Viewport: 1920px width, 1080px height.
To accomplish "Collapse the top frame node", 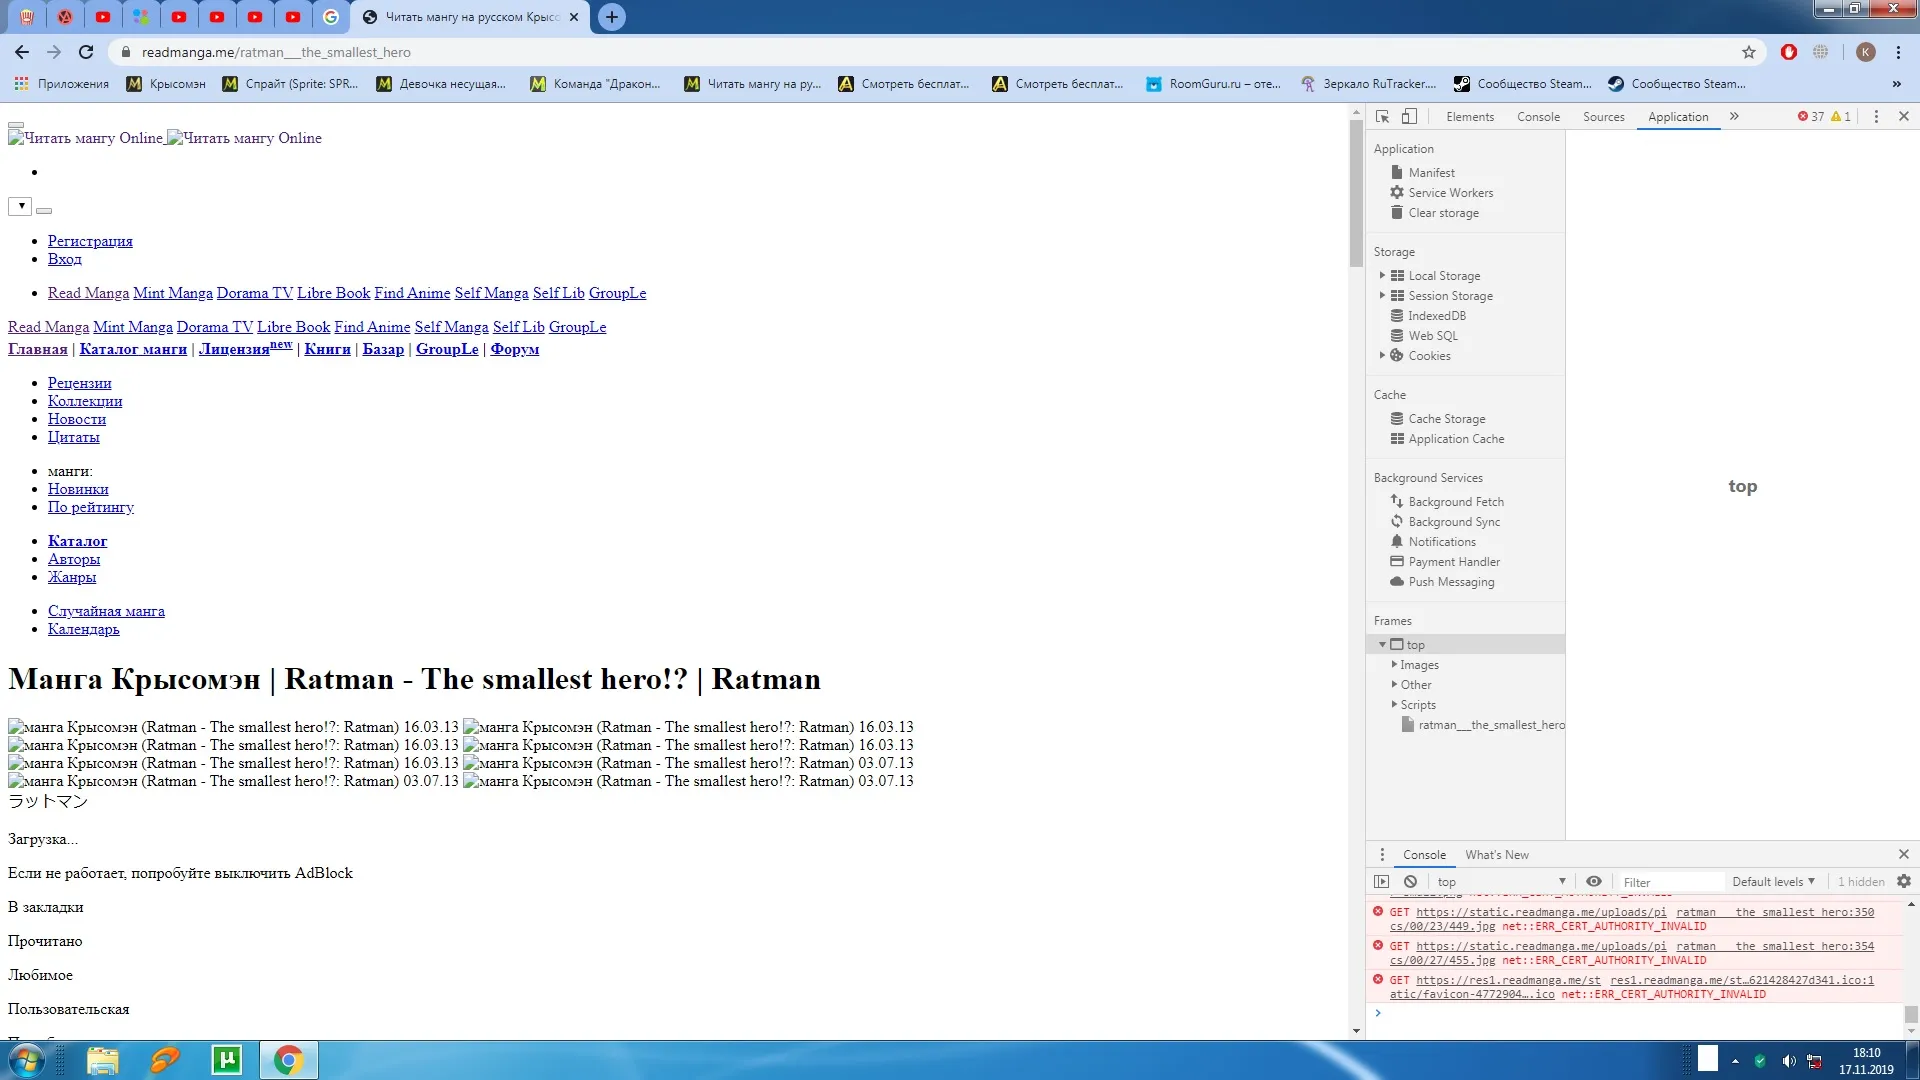I will pyautogui.click(x=1382, y=645).
